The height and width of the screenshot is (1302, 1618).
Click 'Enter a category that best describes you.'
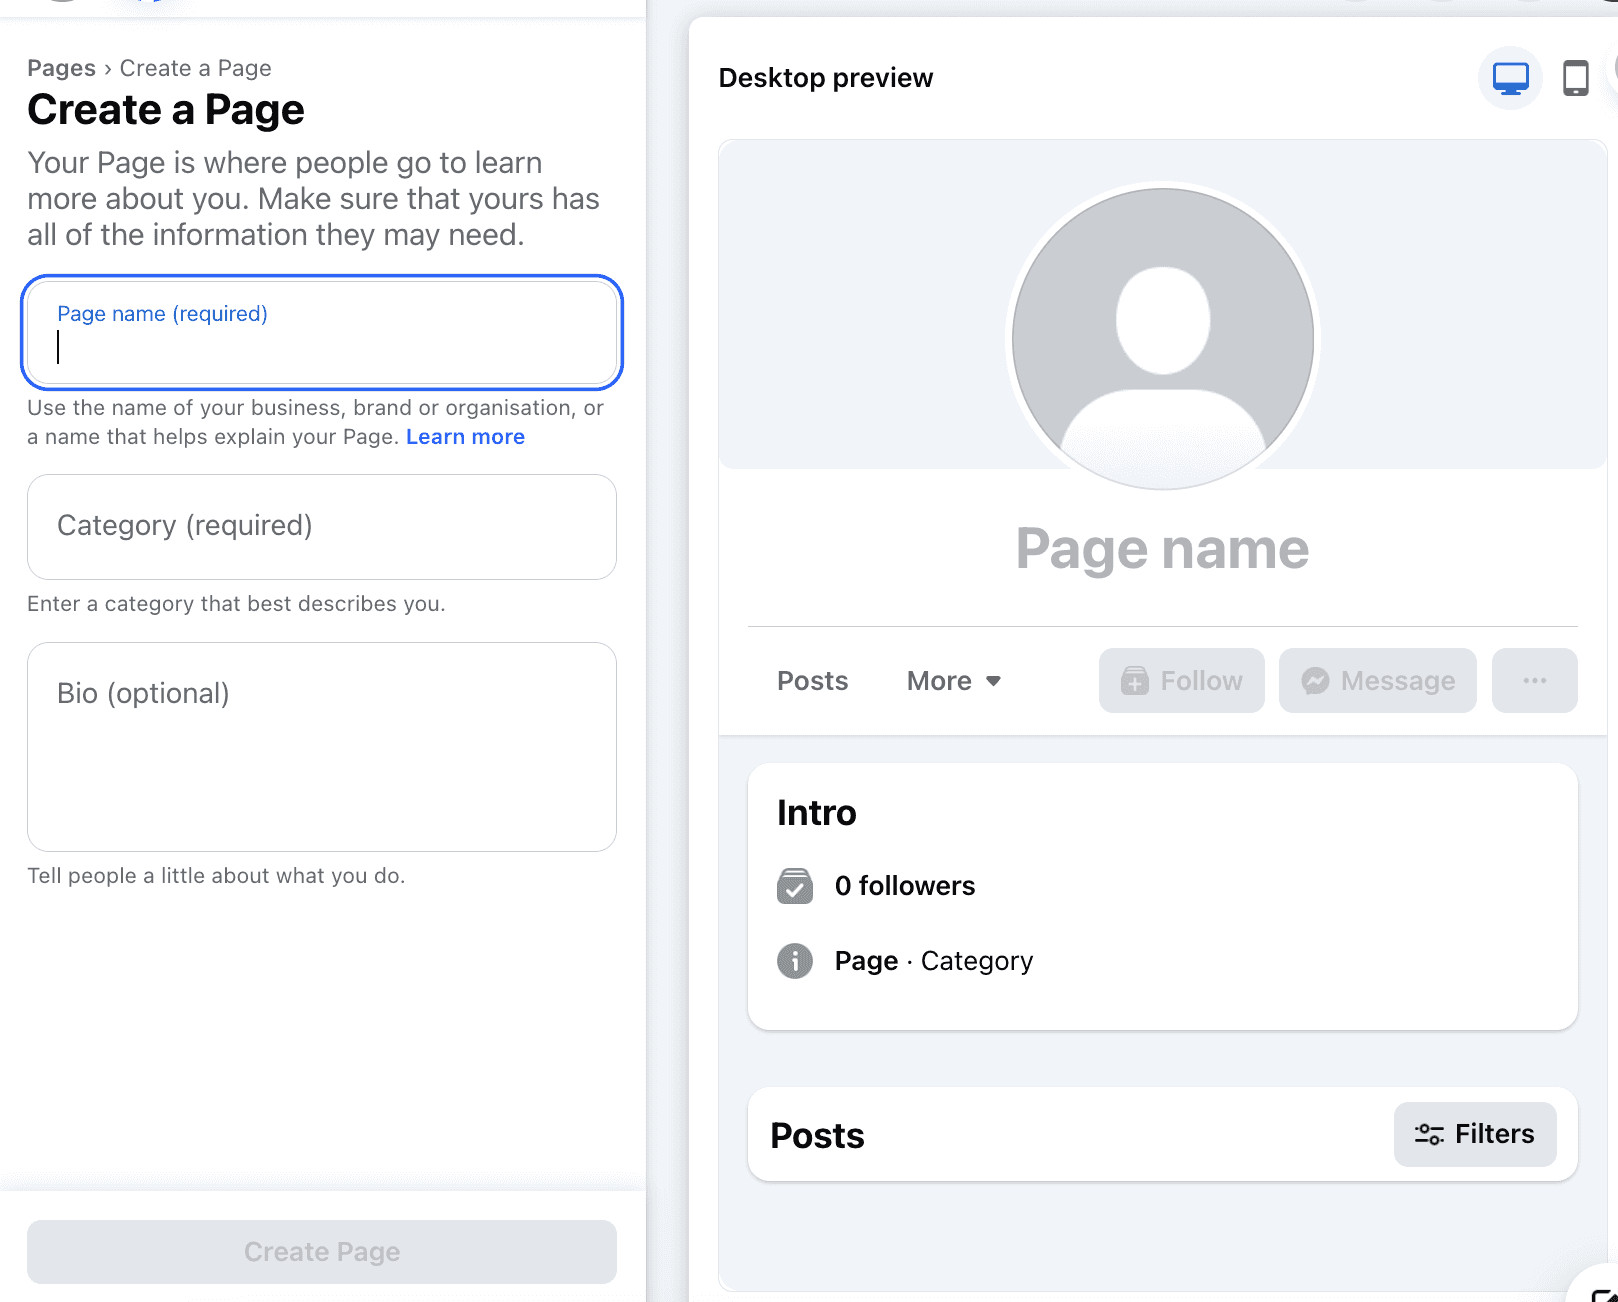click(236, 604)
